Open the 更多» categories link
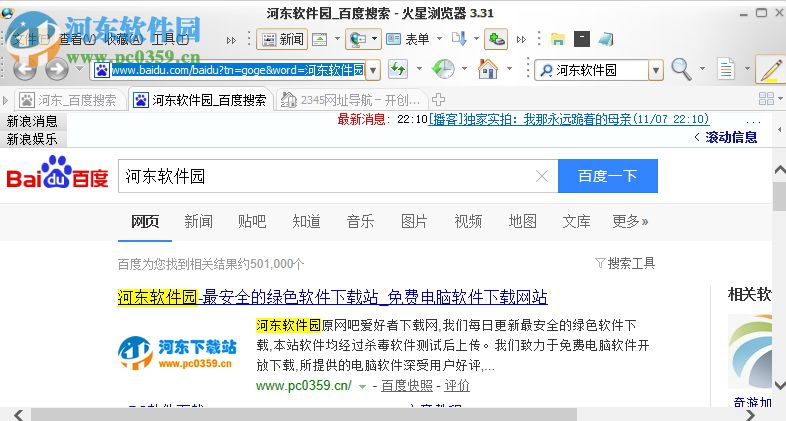This screenshot has width=786, height=421. pos(630,221)
